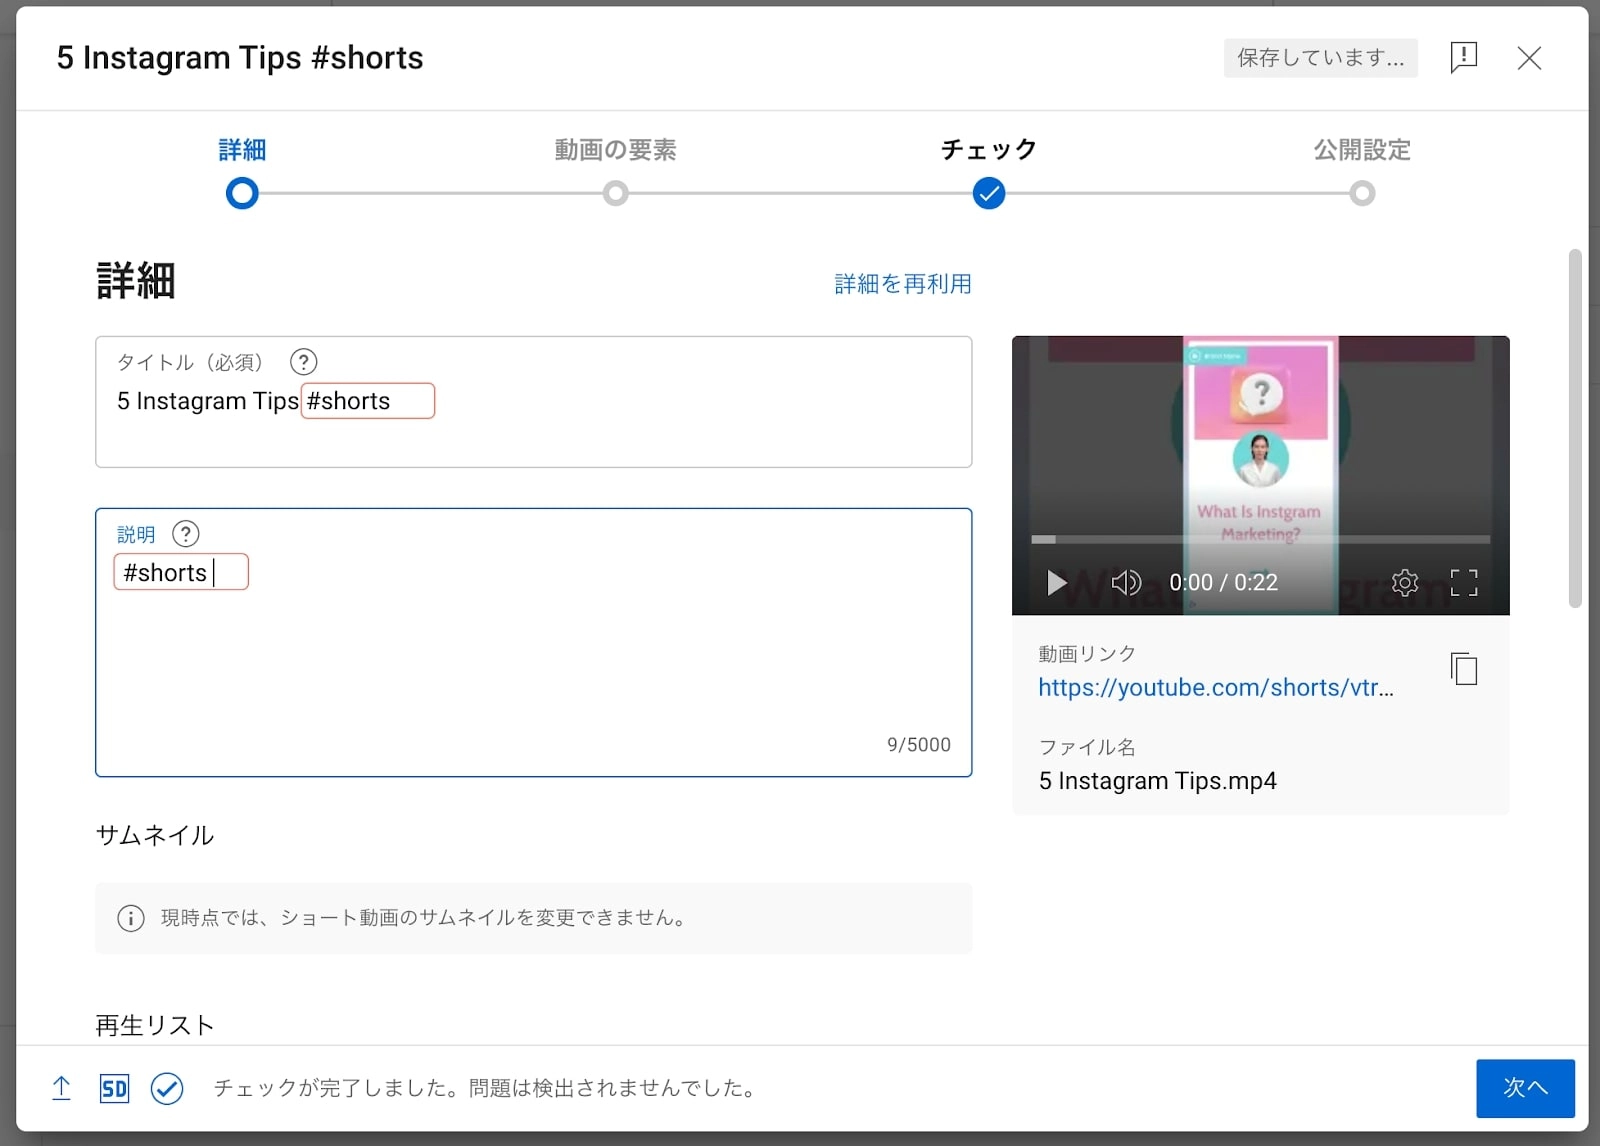
Task: Click the checks complete icon
Action: pyautogui.click(x=167, y=1088)
